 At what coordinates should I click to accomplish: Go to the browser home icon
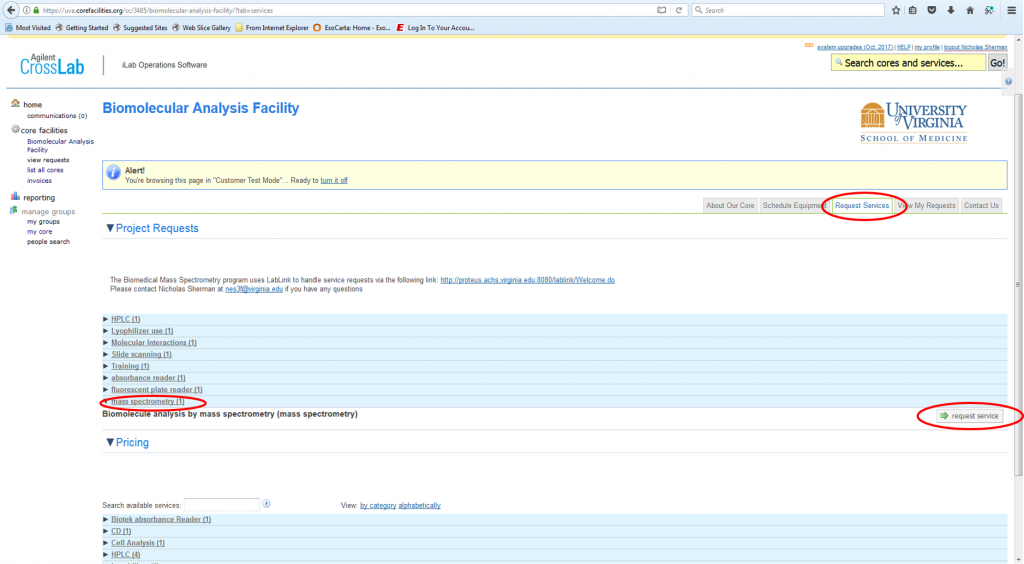(970, 10)
